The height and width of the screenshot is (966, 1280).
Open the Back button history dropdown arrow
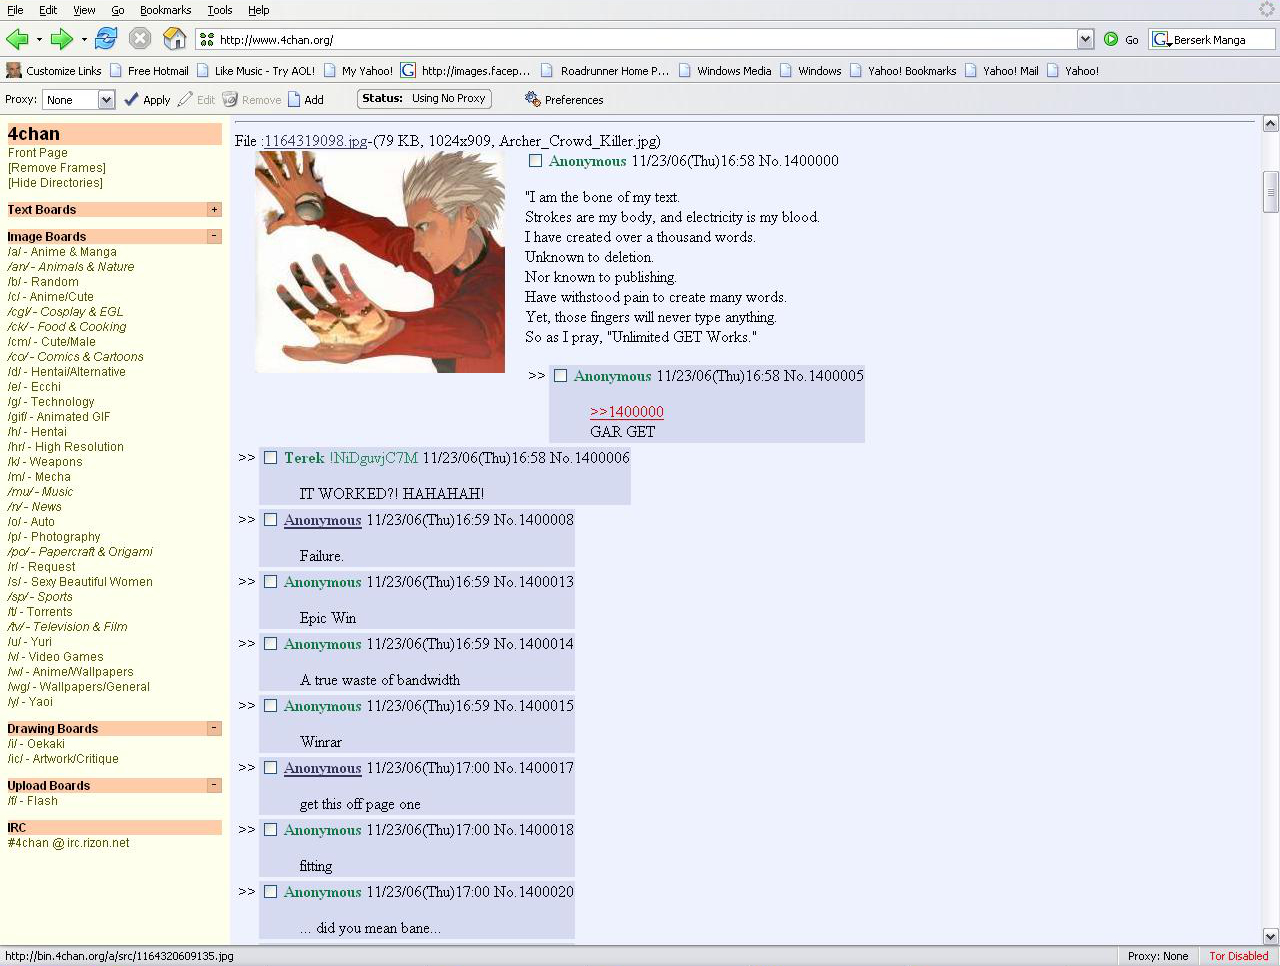point(39,40)
